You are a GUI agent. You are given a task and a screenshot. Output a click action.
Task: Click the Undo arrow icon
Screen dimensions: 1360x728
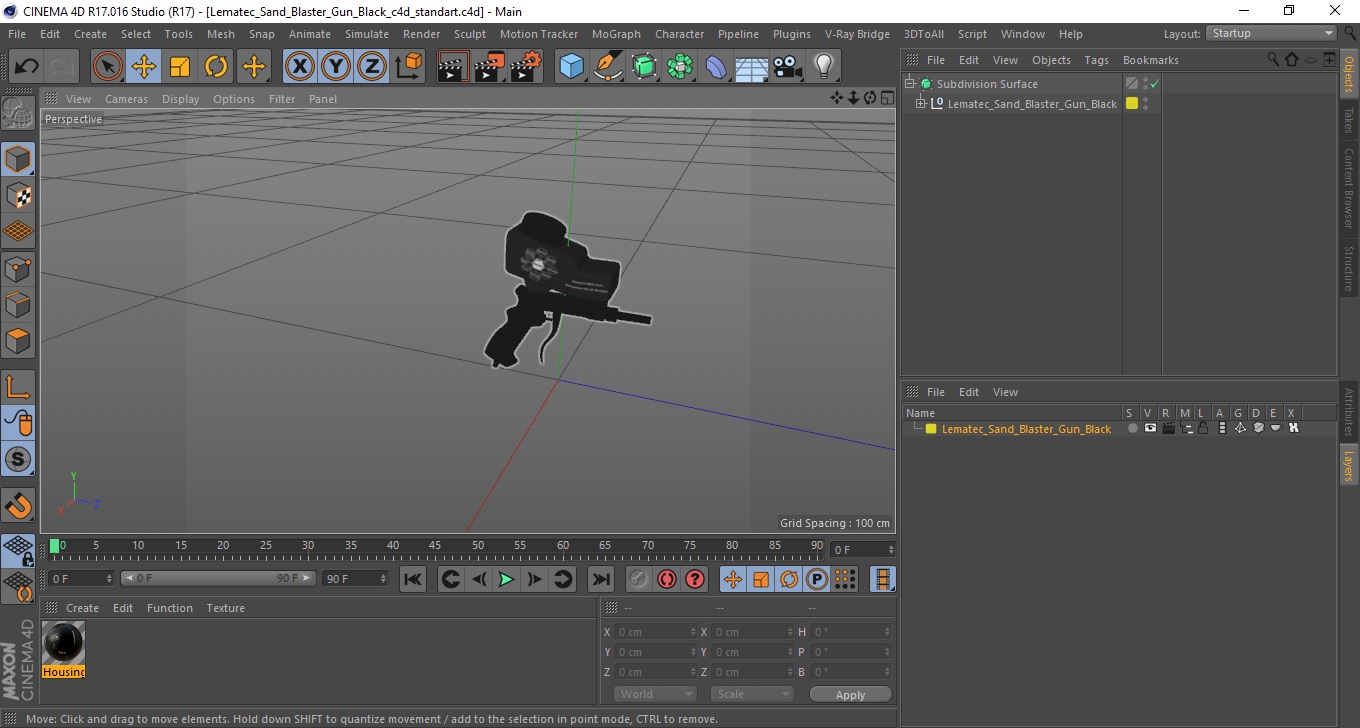[x=27, y=67]
